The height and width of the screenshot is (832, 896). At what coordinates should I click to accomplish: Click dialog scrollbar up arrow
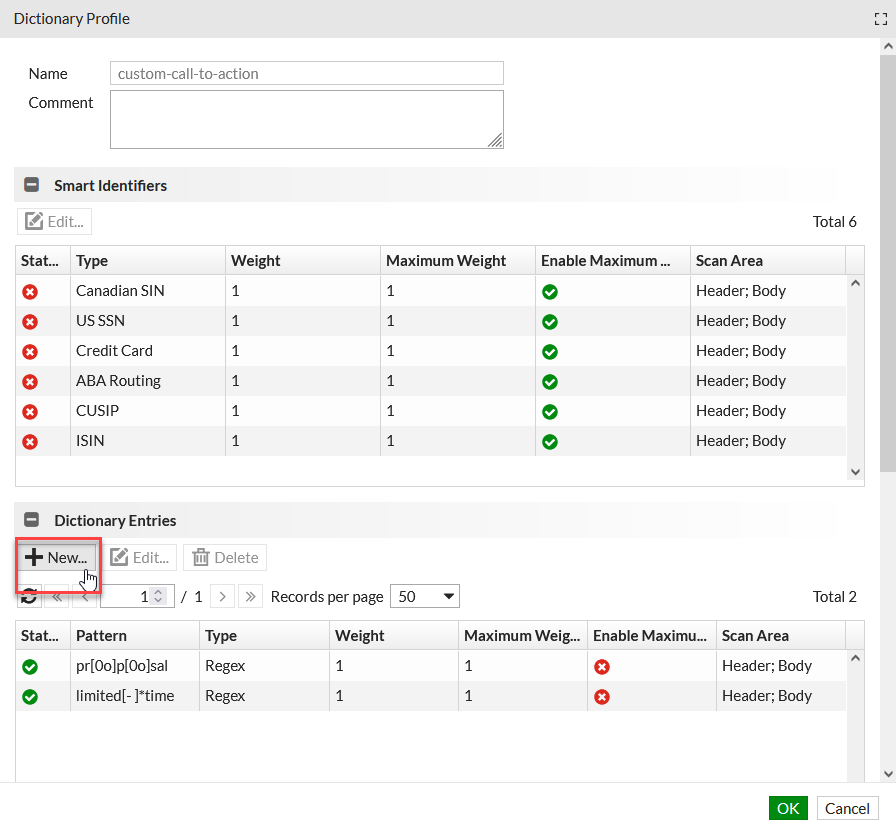tap(888, 47)
